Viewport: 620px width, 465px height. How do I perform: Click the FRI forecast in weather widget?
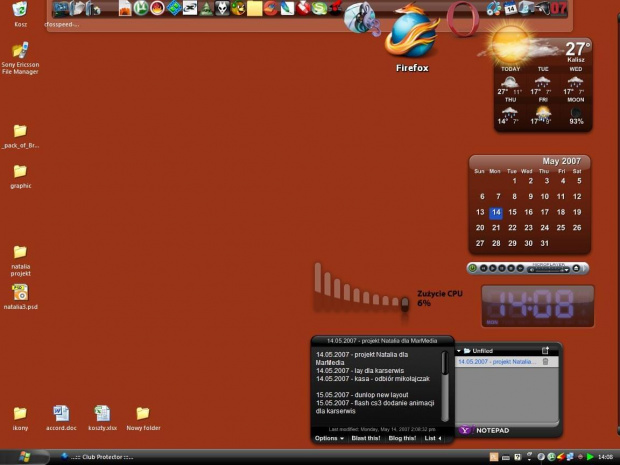point(542,112)
